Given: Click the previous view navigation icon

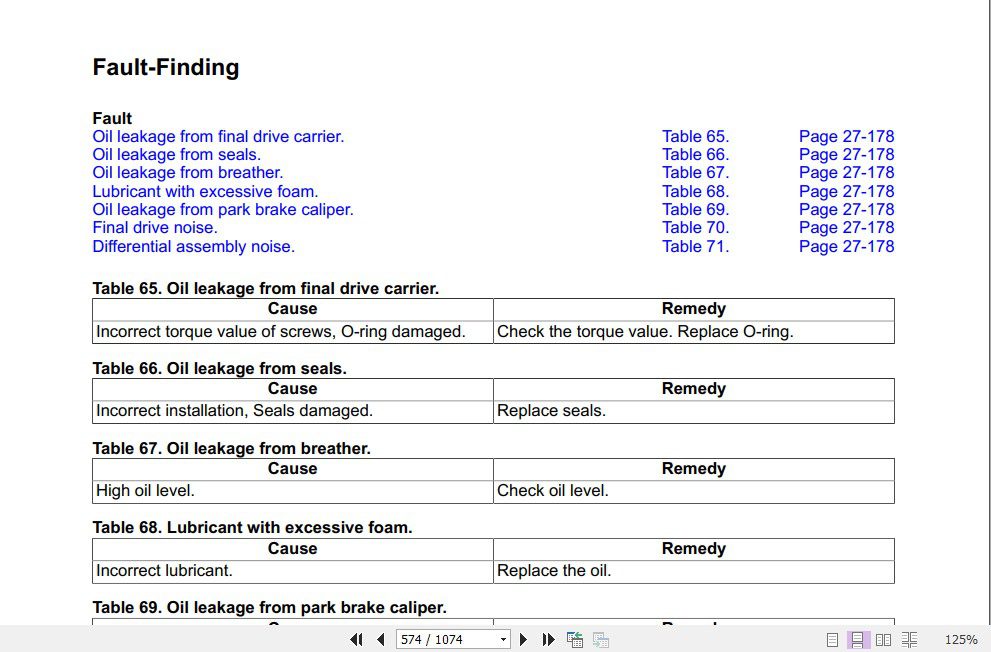Looking at the screenshot, I should (575, 640).
